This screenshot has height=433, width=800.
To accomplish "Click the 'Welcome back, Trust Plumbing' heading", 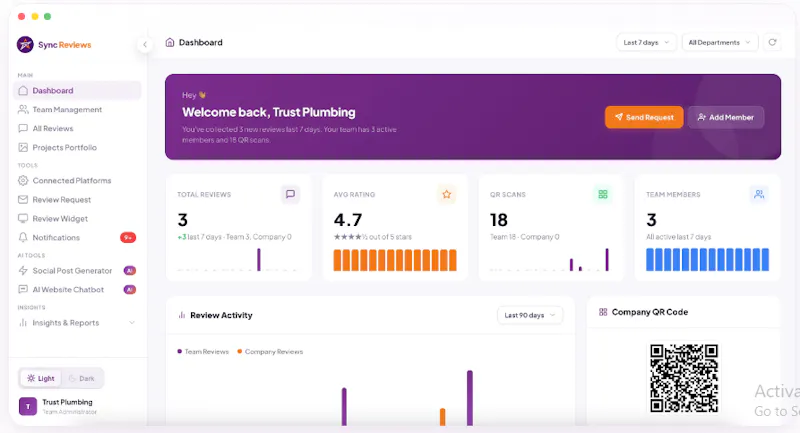I will click(269, 112).
